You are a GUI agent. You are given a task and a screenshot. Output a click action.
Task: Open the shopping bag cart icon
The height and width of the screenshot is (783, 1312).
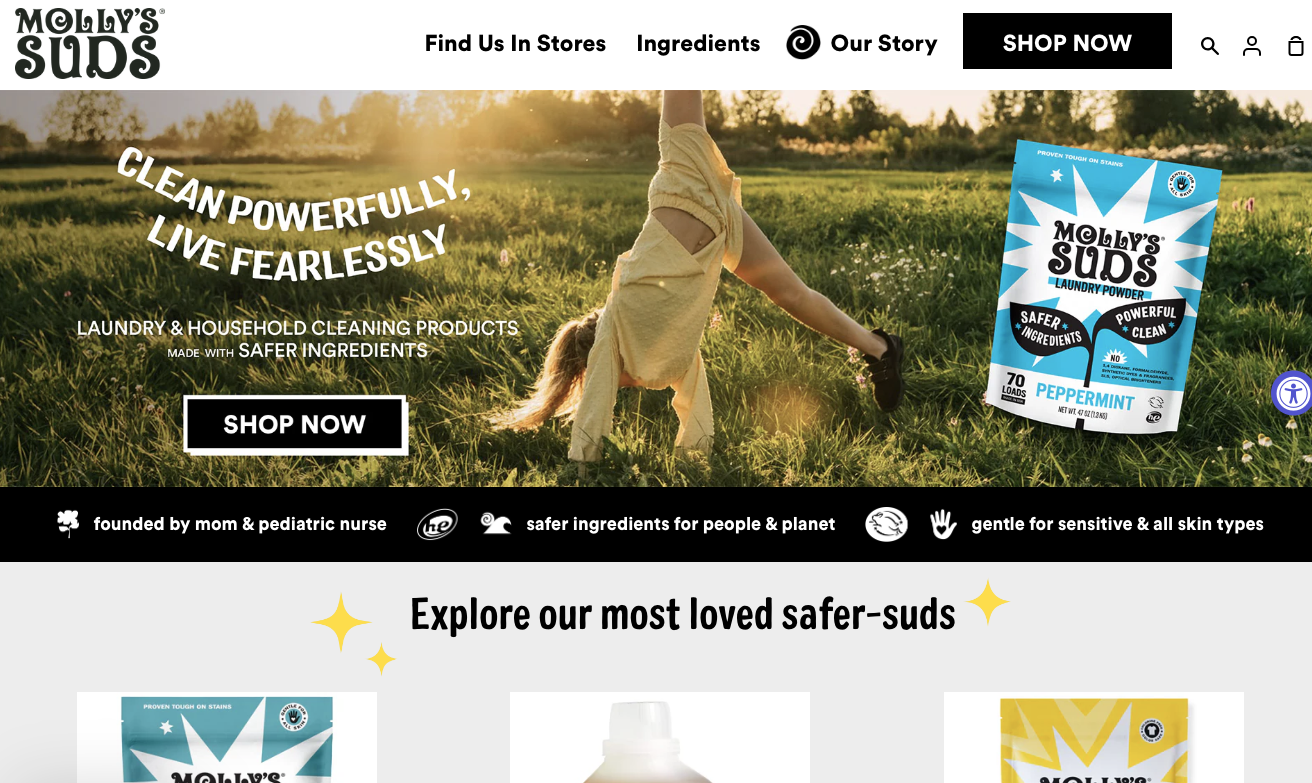[x=1296, y=46]
